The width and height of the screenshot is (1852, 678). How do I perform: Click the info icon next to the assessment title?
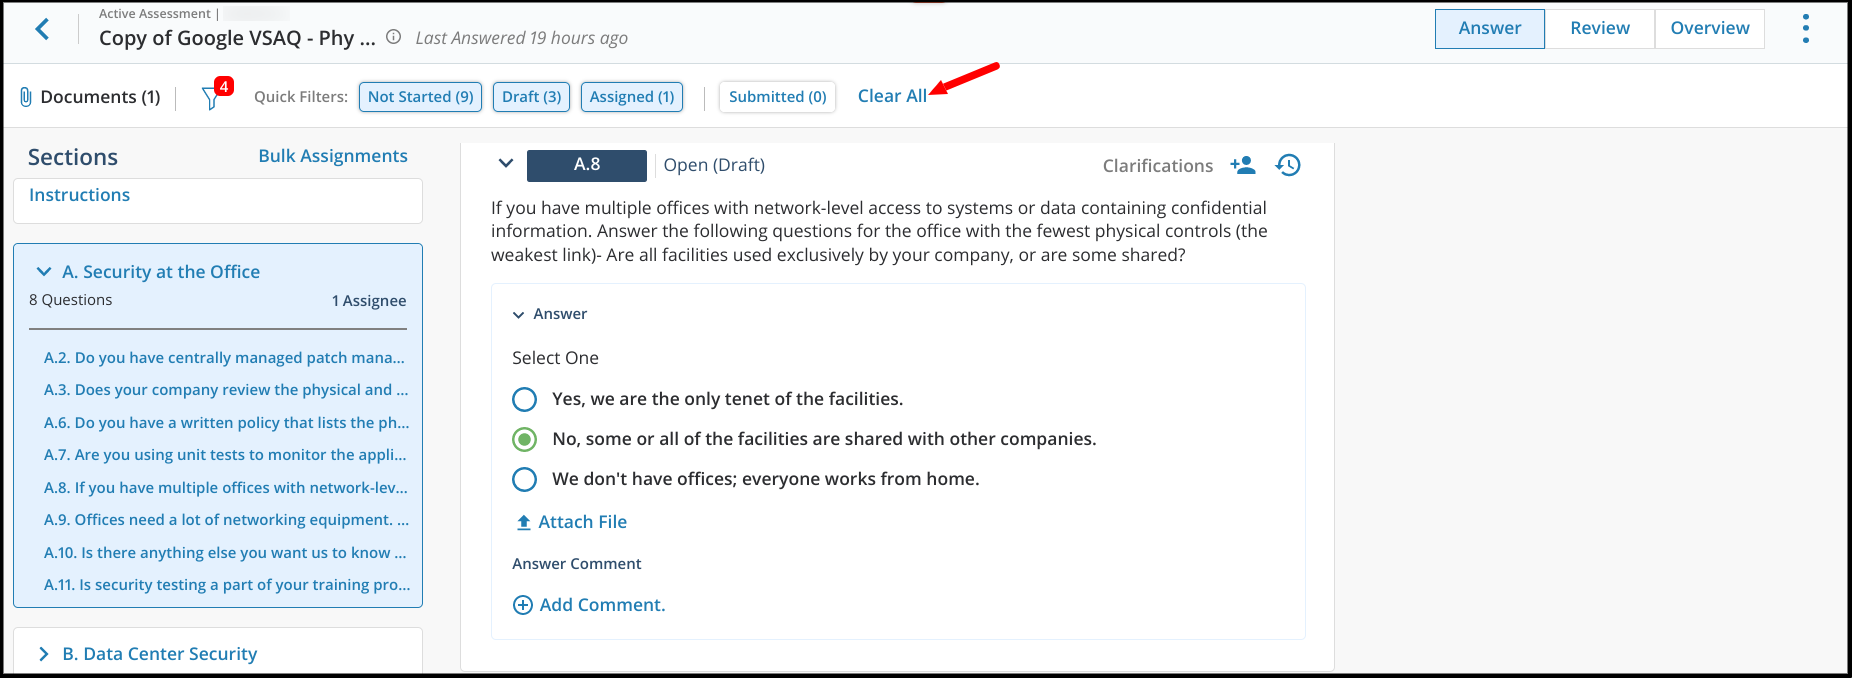pyautogui.click(x=391, y=38)
